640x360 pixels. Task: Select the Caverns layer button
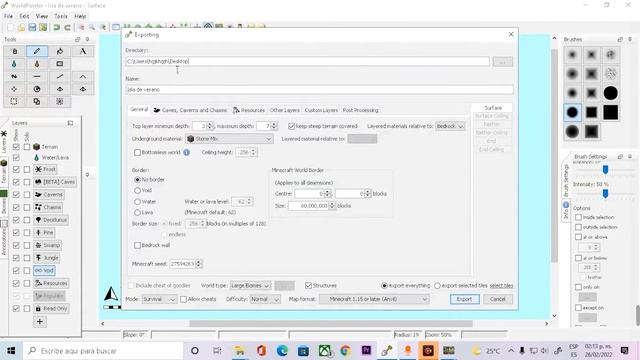coord(49,195)
